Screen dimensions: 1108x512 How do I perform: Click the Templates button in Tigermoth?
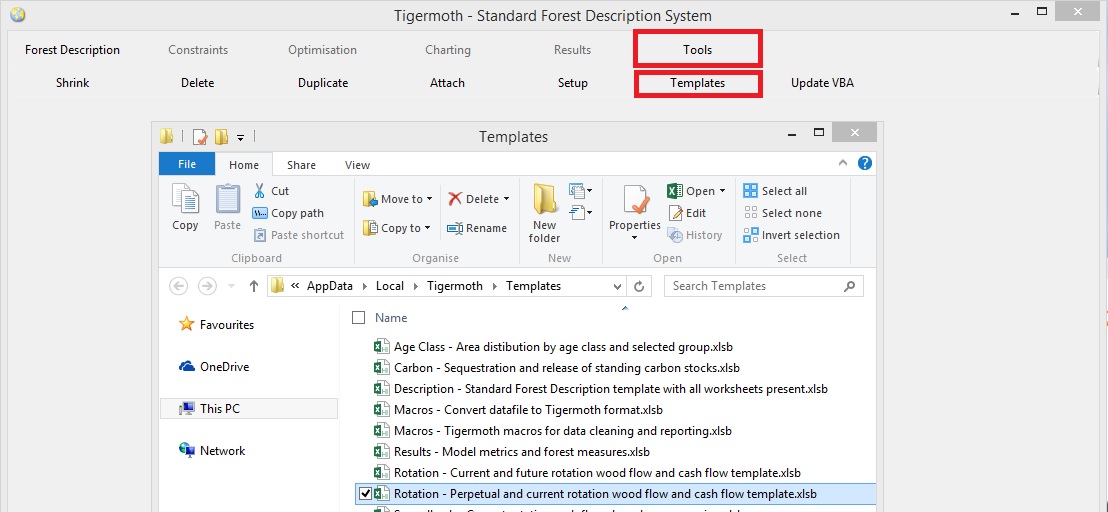click(x=697, y=83)
